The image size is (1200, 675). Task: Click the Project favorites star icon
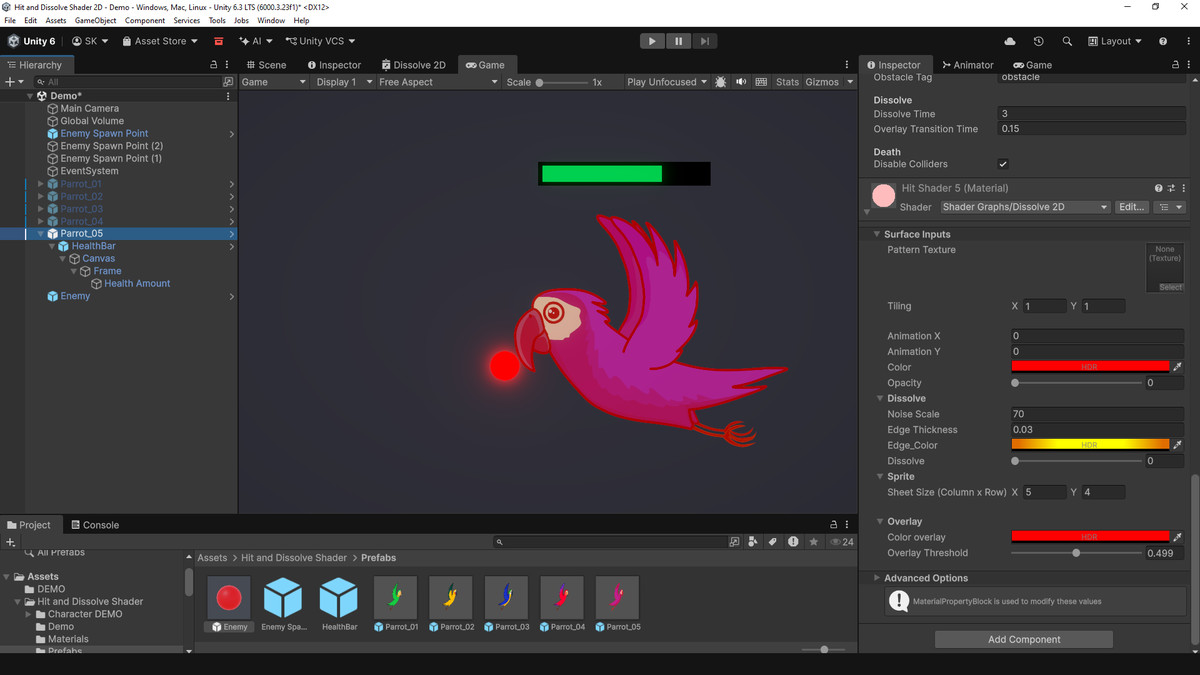click(x=814, y=542)
